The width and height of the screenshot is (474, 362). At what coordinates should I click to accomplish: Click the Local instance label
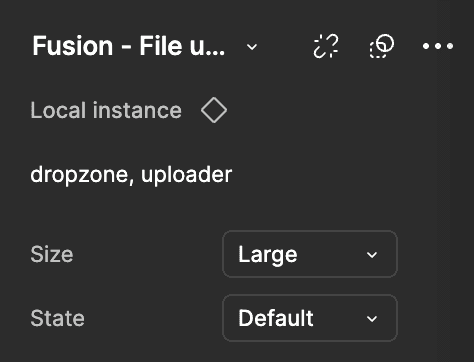pyautogui.click(x=106, y=110)
